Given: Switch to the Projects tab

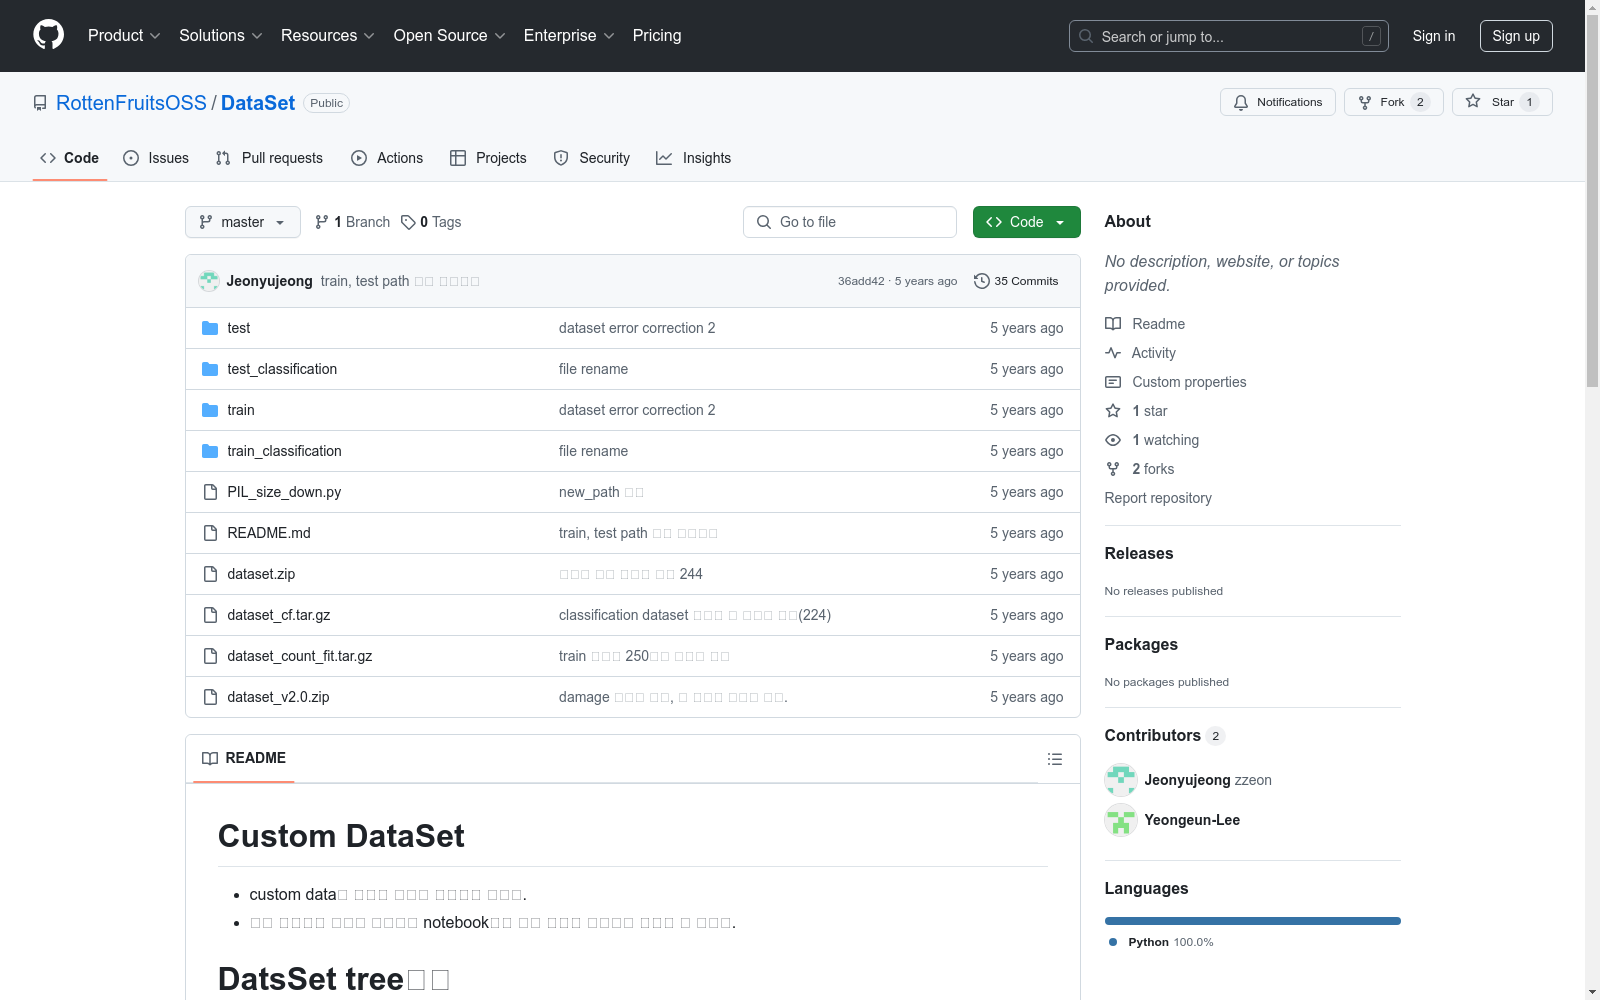Looking at the screenshot, I should 488,158.
